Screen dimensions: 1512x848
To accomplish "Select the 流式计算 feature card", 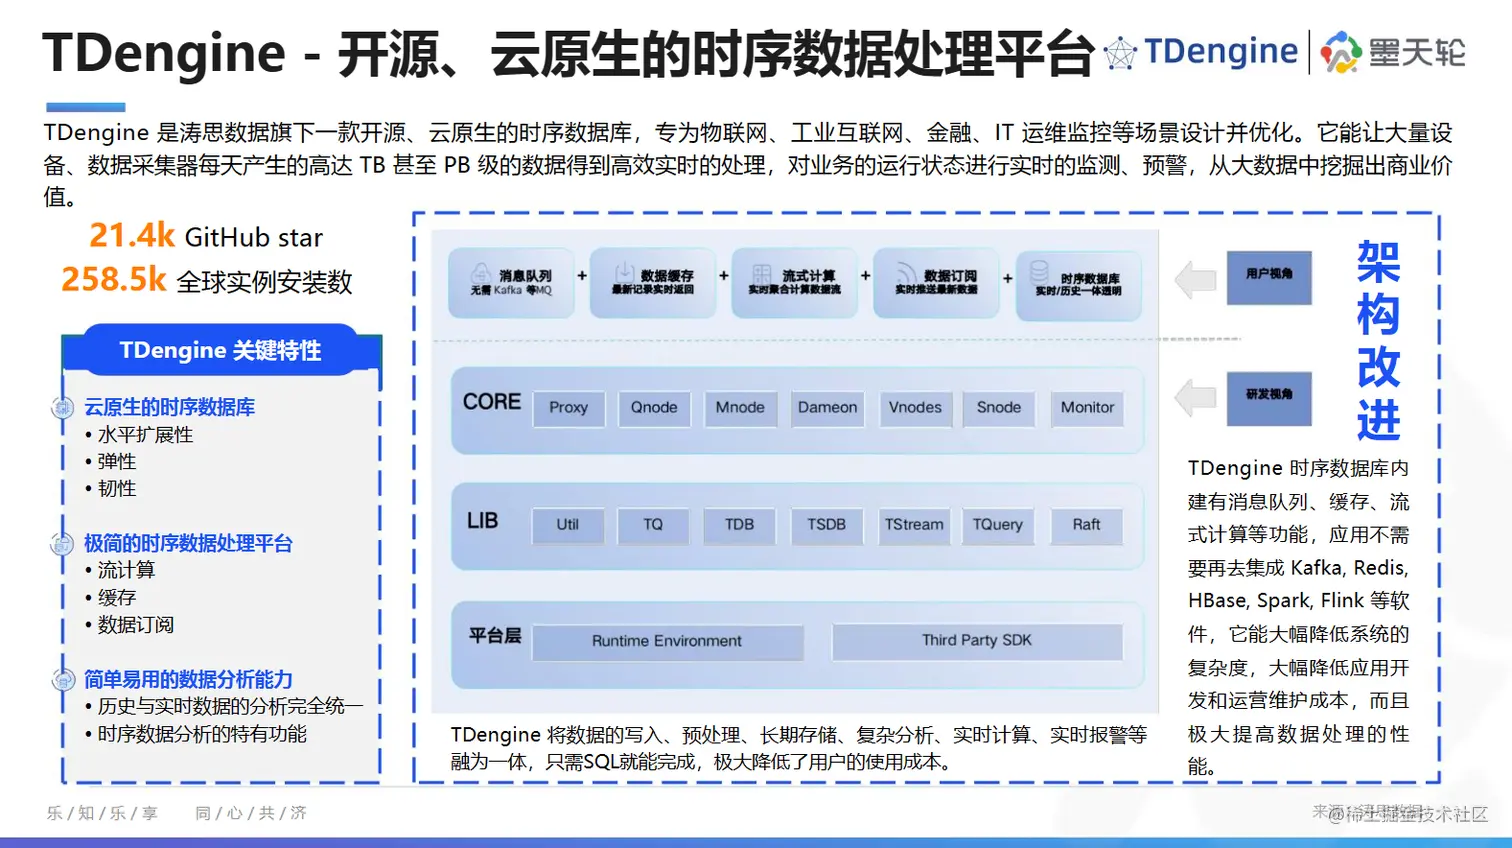I will [x=795, y=283].
